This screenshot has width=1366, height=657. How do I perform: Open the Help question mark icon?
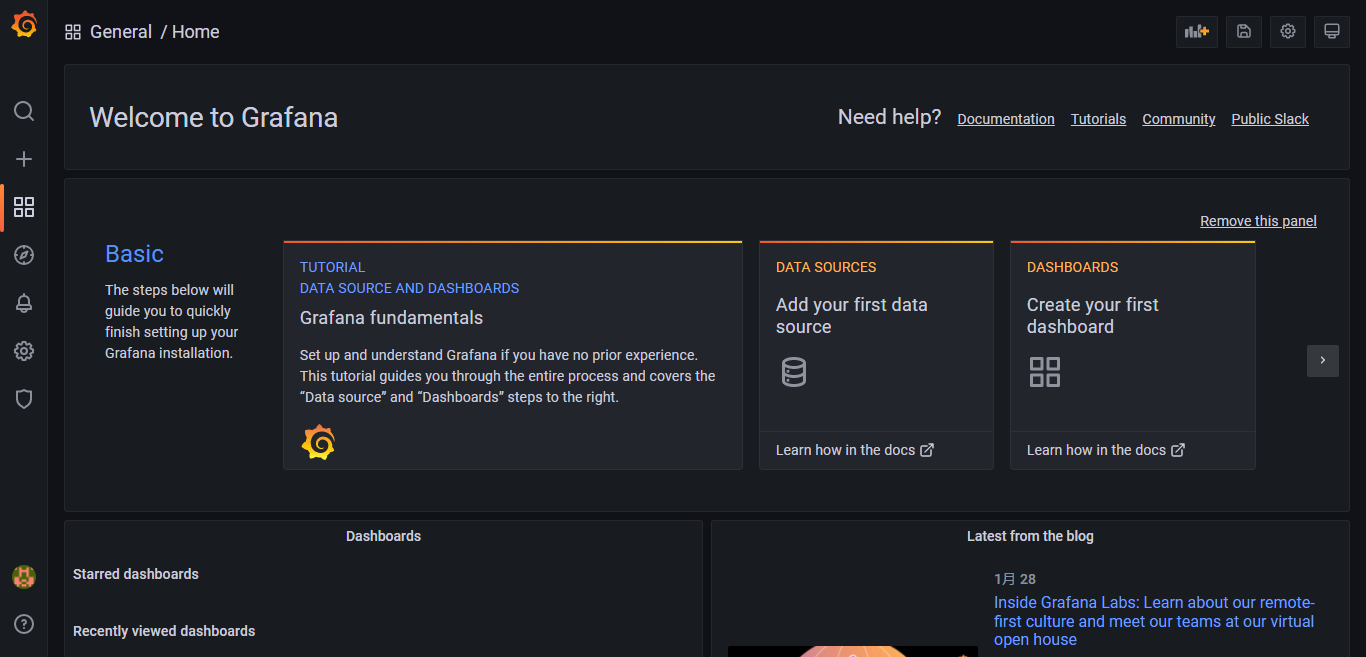[x=24, y=624]
